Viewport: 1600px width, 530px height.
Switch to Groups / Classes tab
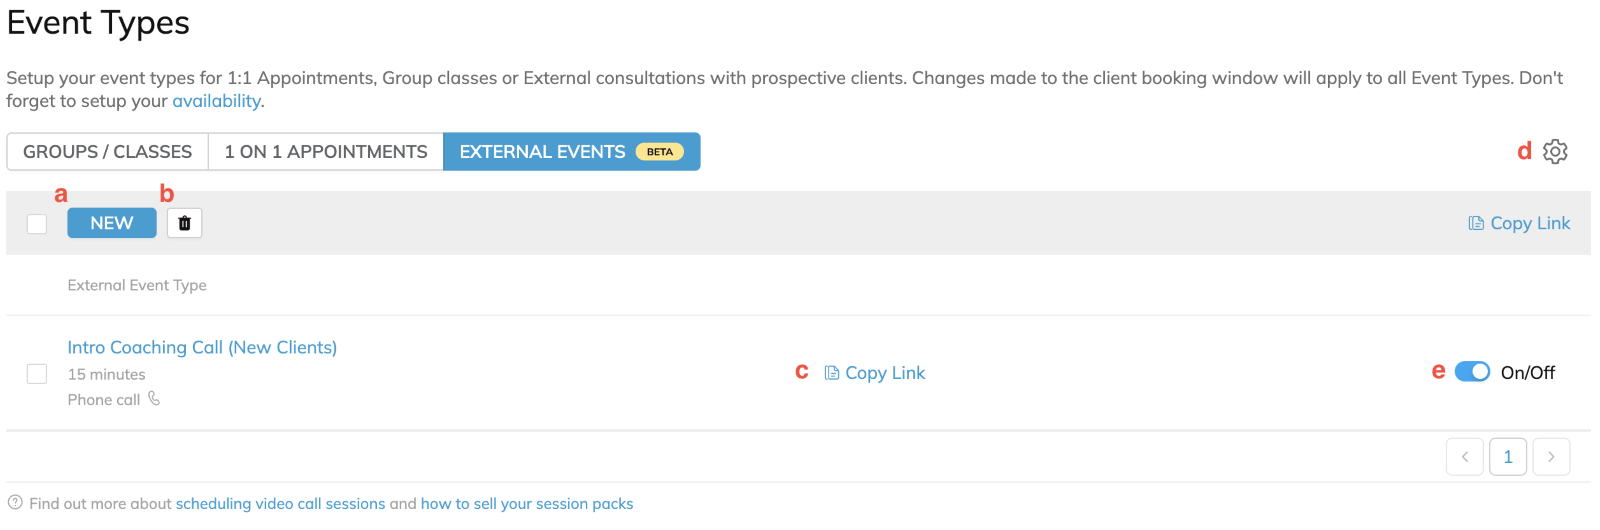point(108,152)
